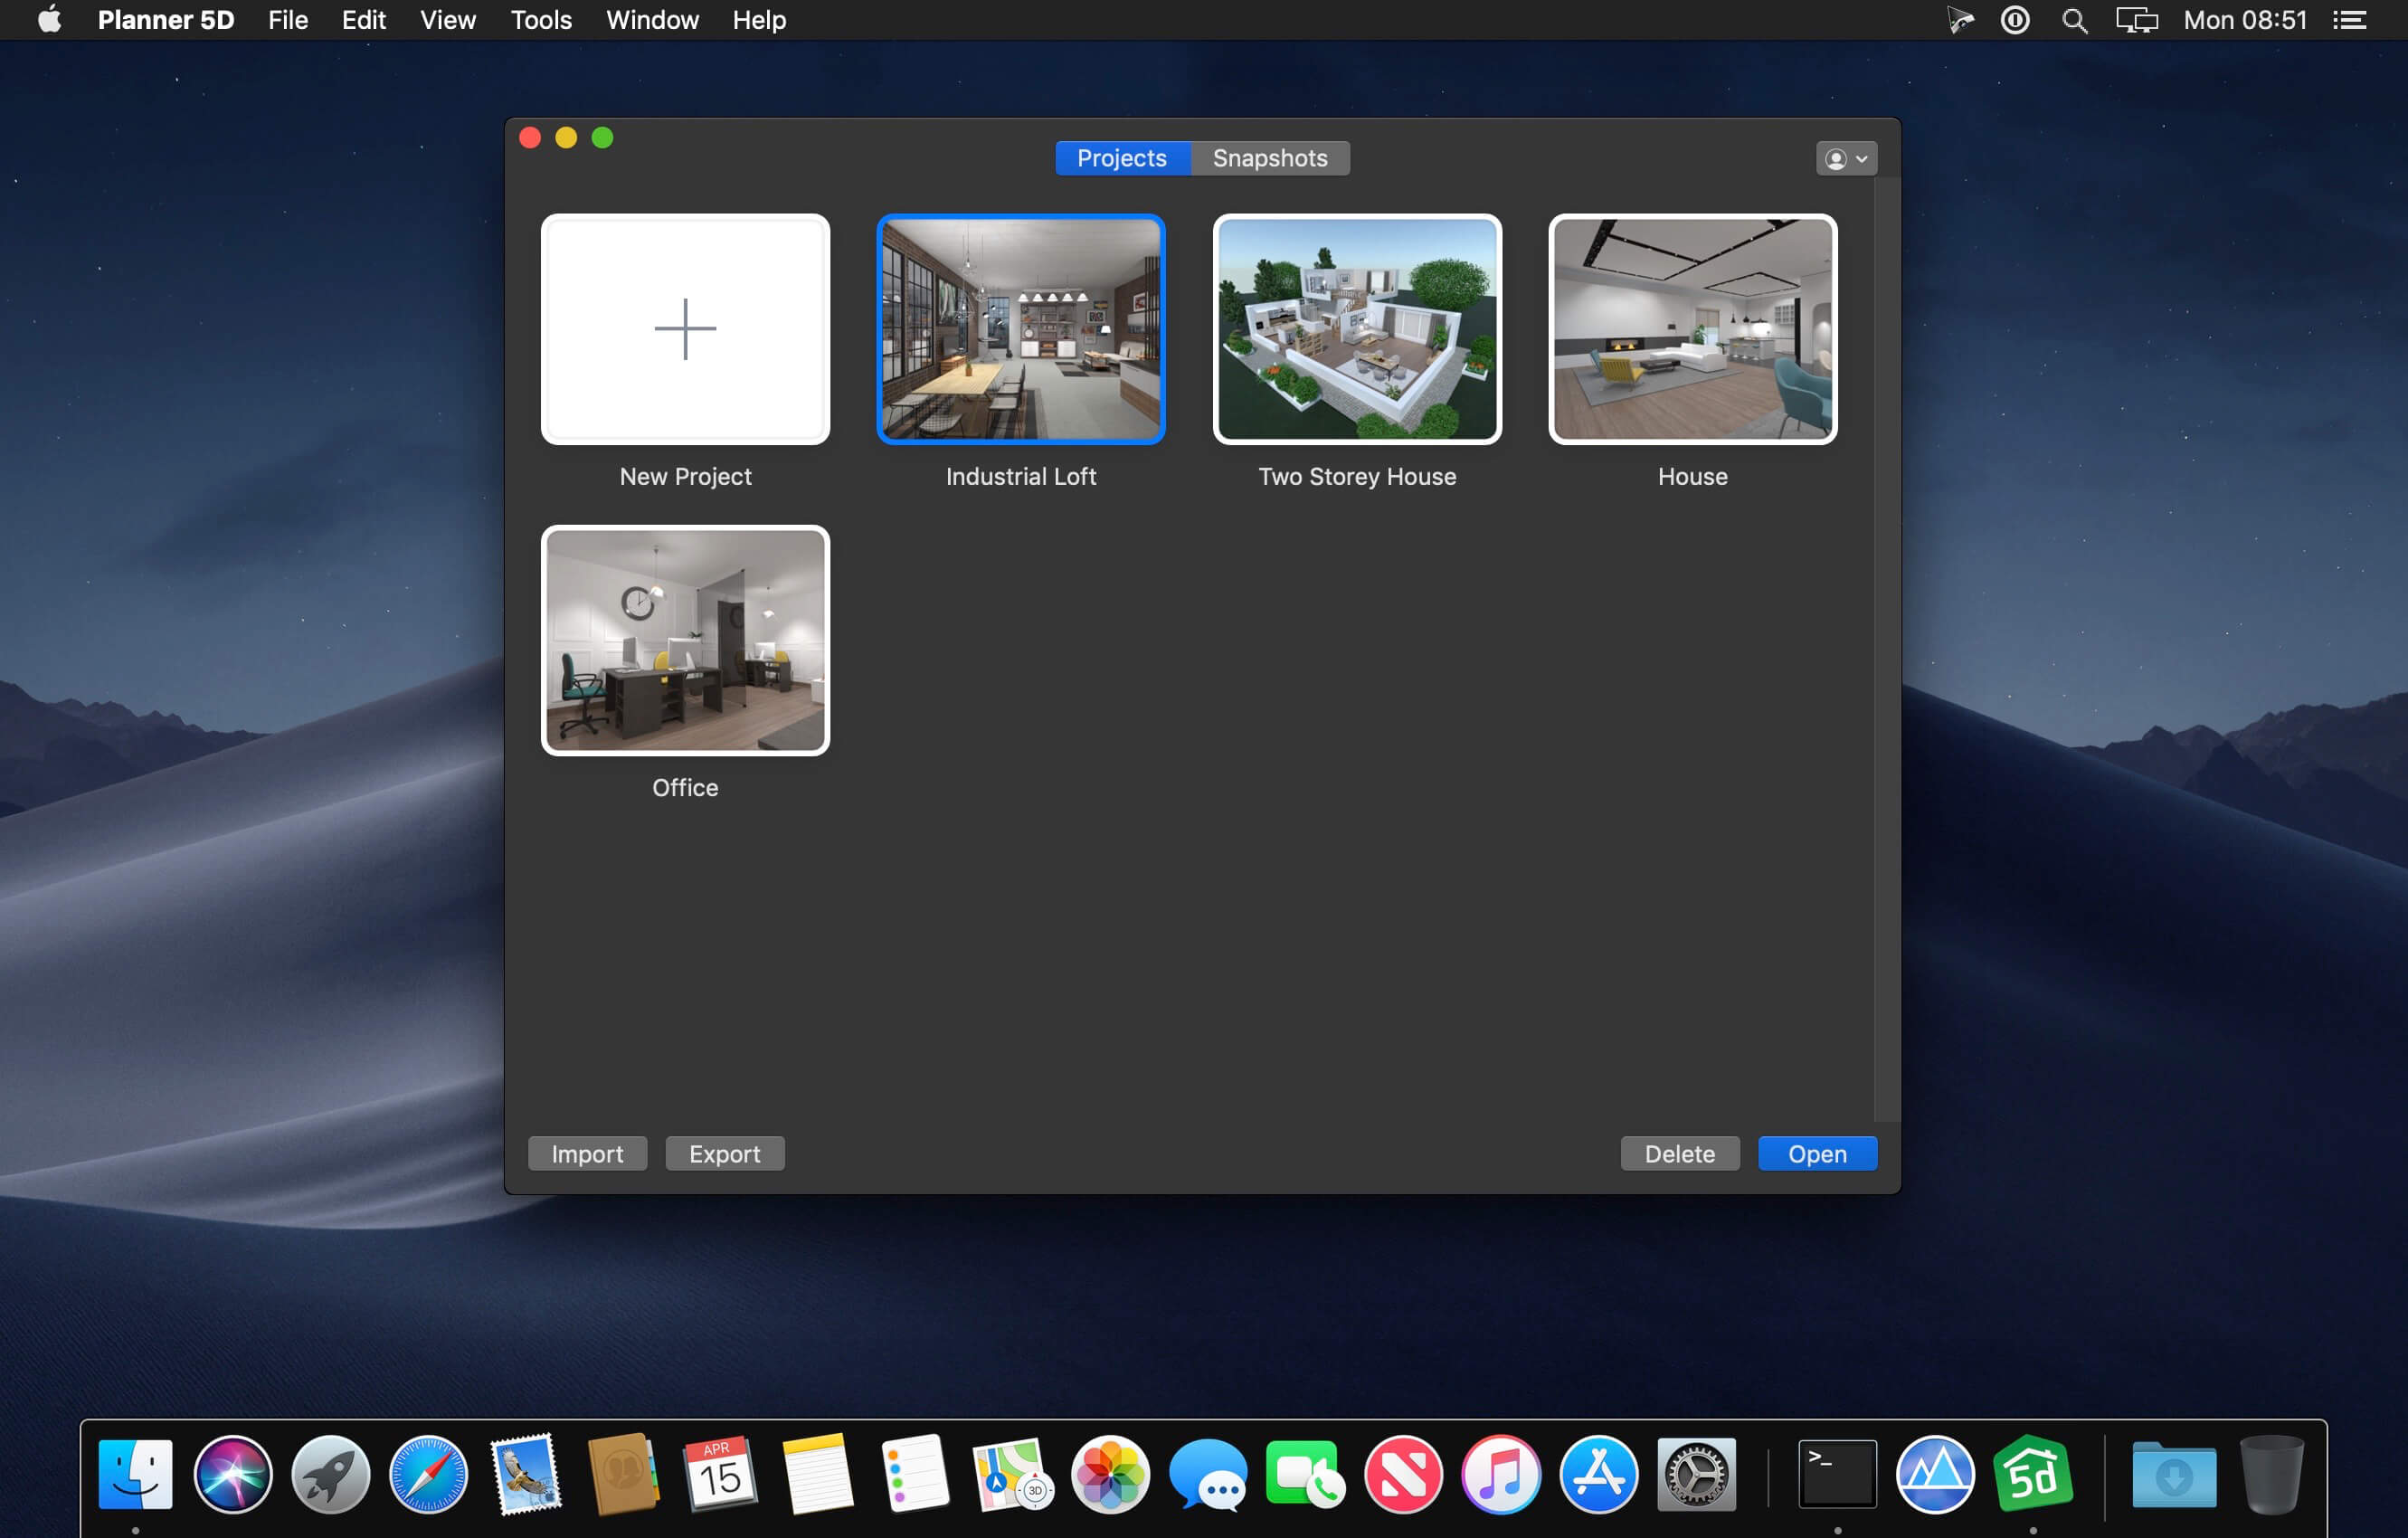Delete the selected project

[x=1679, y=1153]
